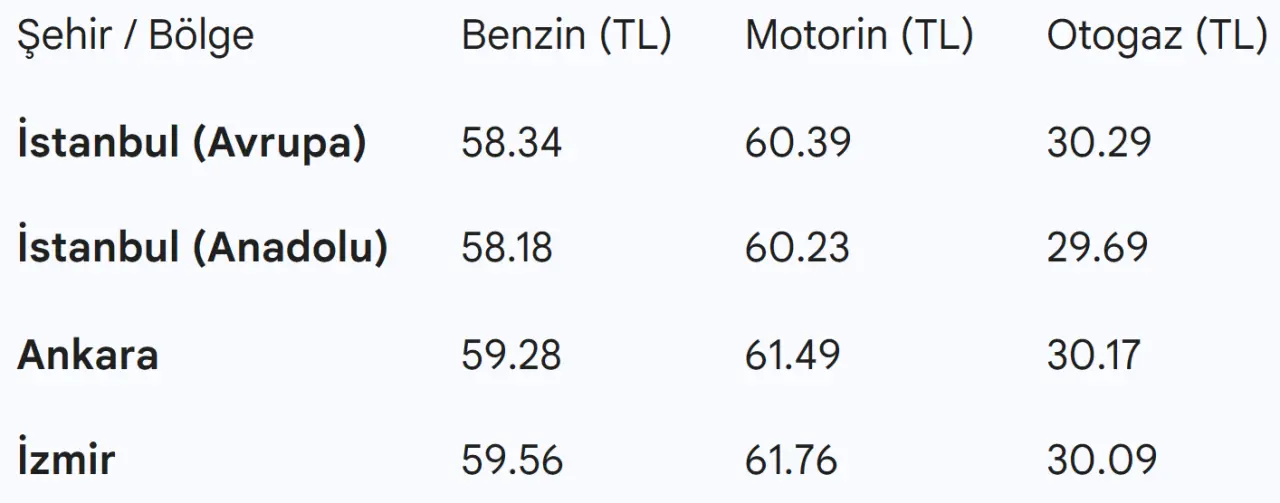Click the 30.29 otogaz price cell
The height and width of the screenshot is (503, 1280).
pyautogui.click(x=1098, y=143)
